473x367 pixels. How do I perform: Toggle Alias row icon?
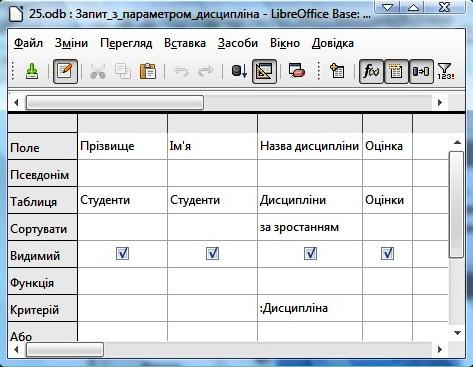pos(421,71)
